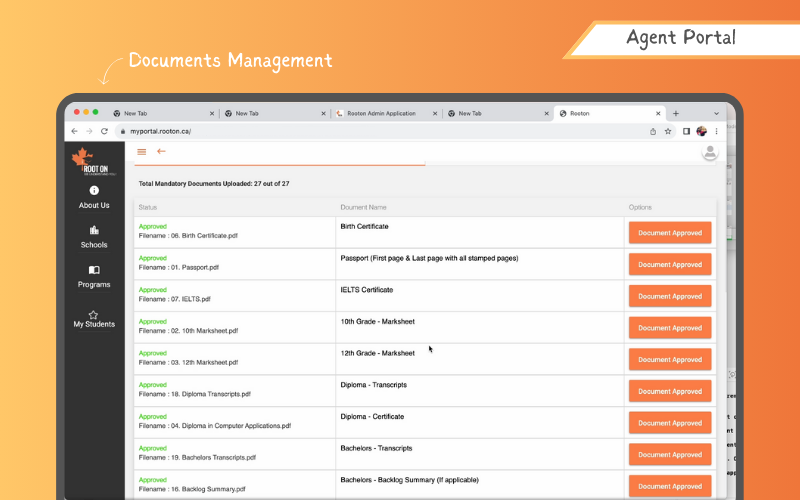Click the orange back arrow icon
The image size is (800, 500).
[161, 151]
